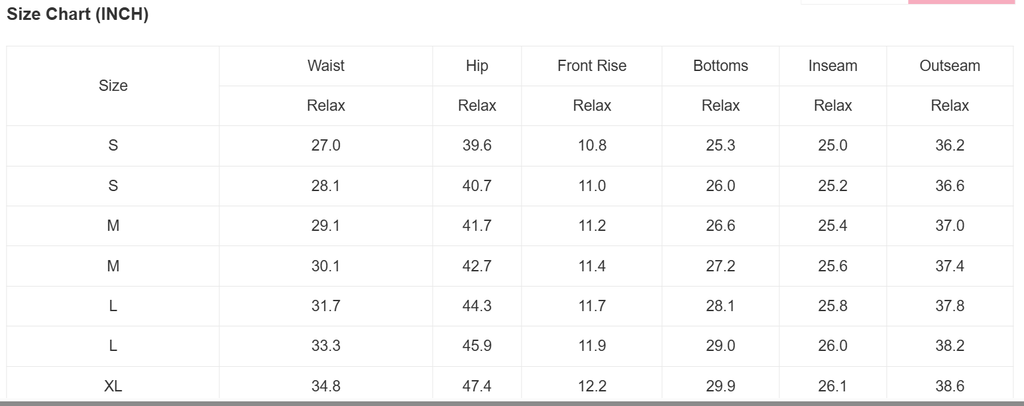Image resolution: width=1024 pixels, height=406 pixels.
Task: Click waist value 33.3
Action: point(326,346)
